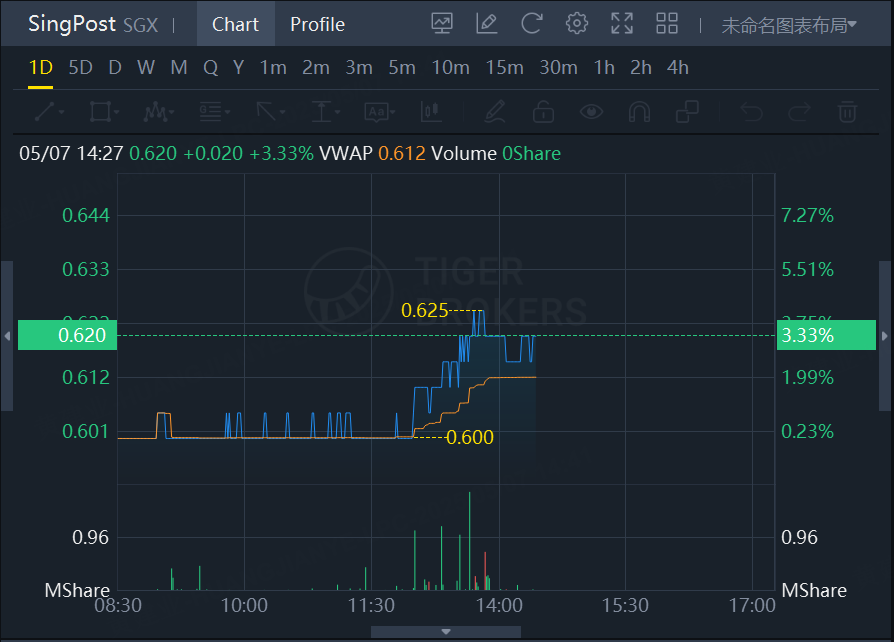894x642 pixels.
Task: Click the 11:30 time axis label
Action: [x=371, y=606]
